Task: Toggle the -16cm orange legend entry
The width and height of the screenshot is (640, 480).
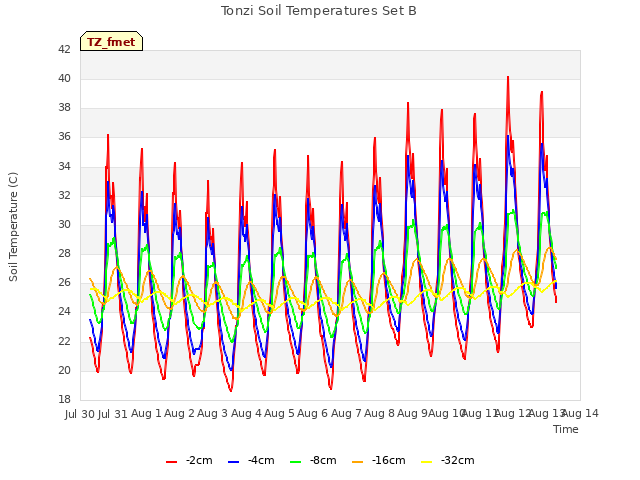Action: coord(378,460)
